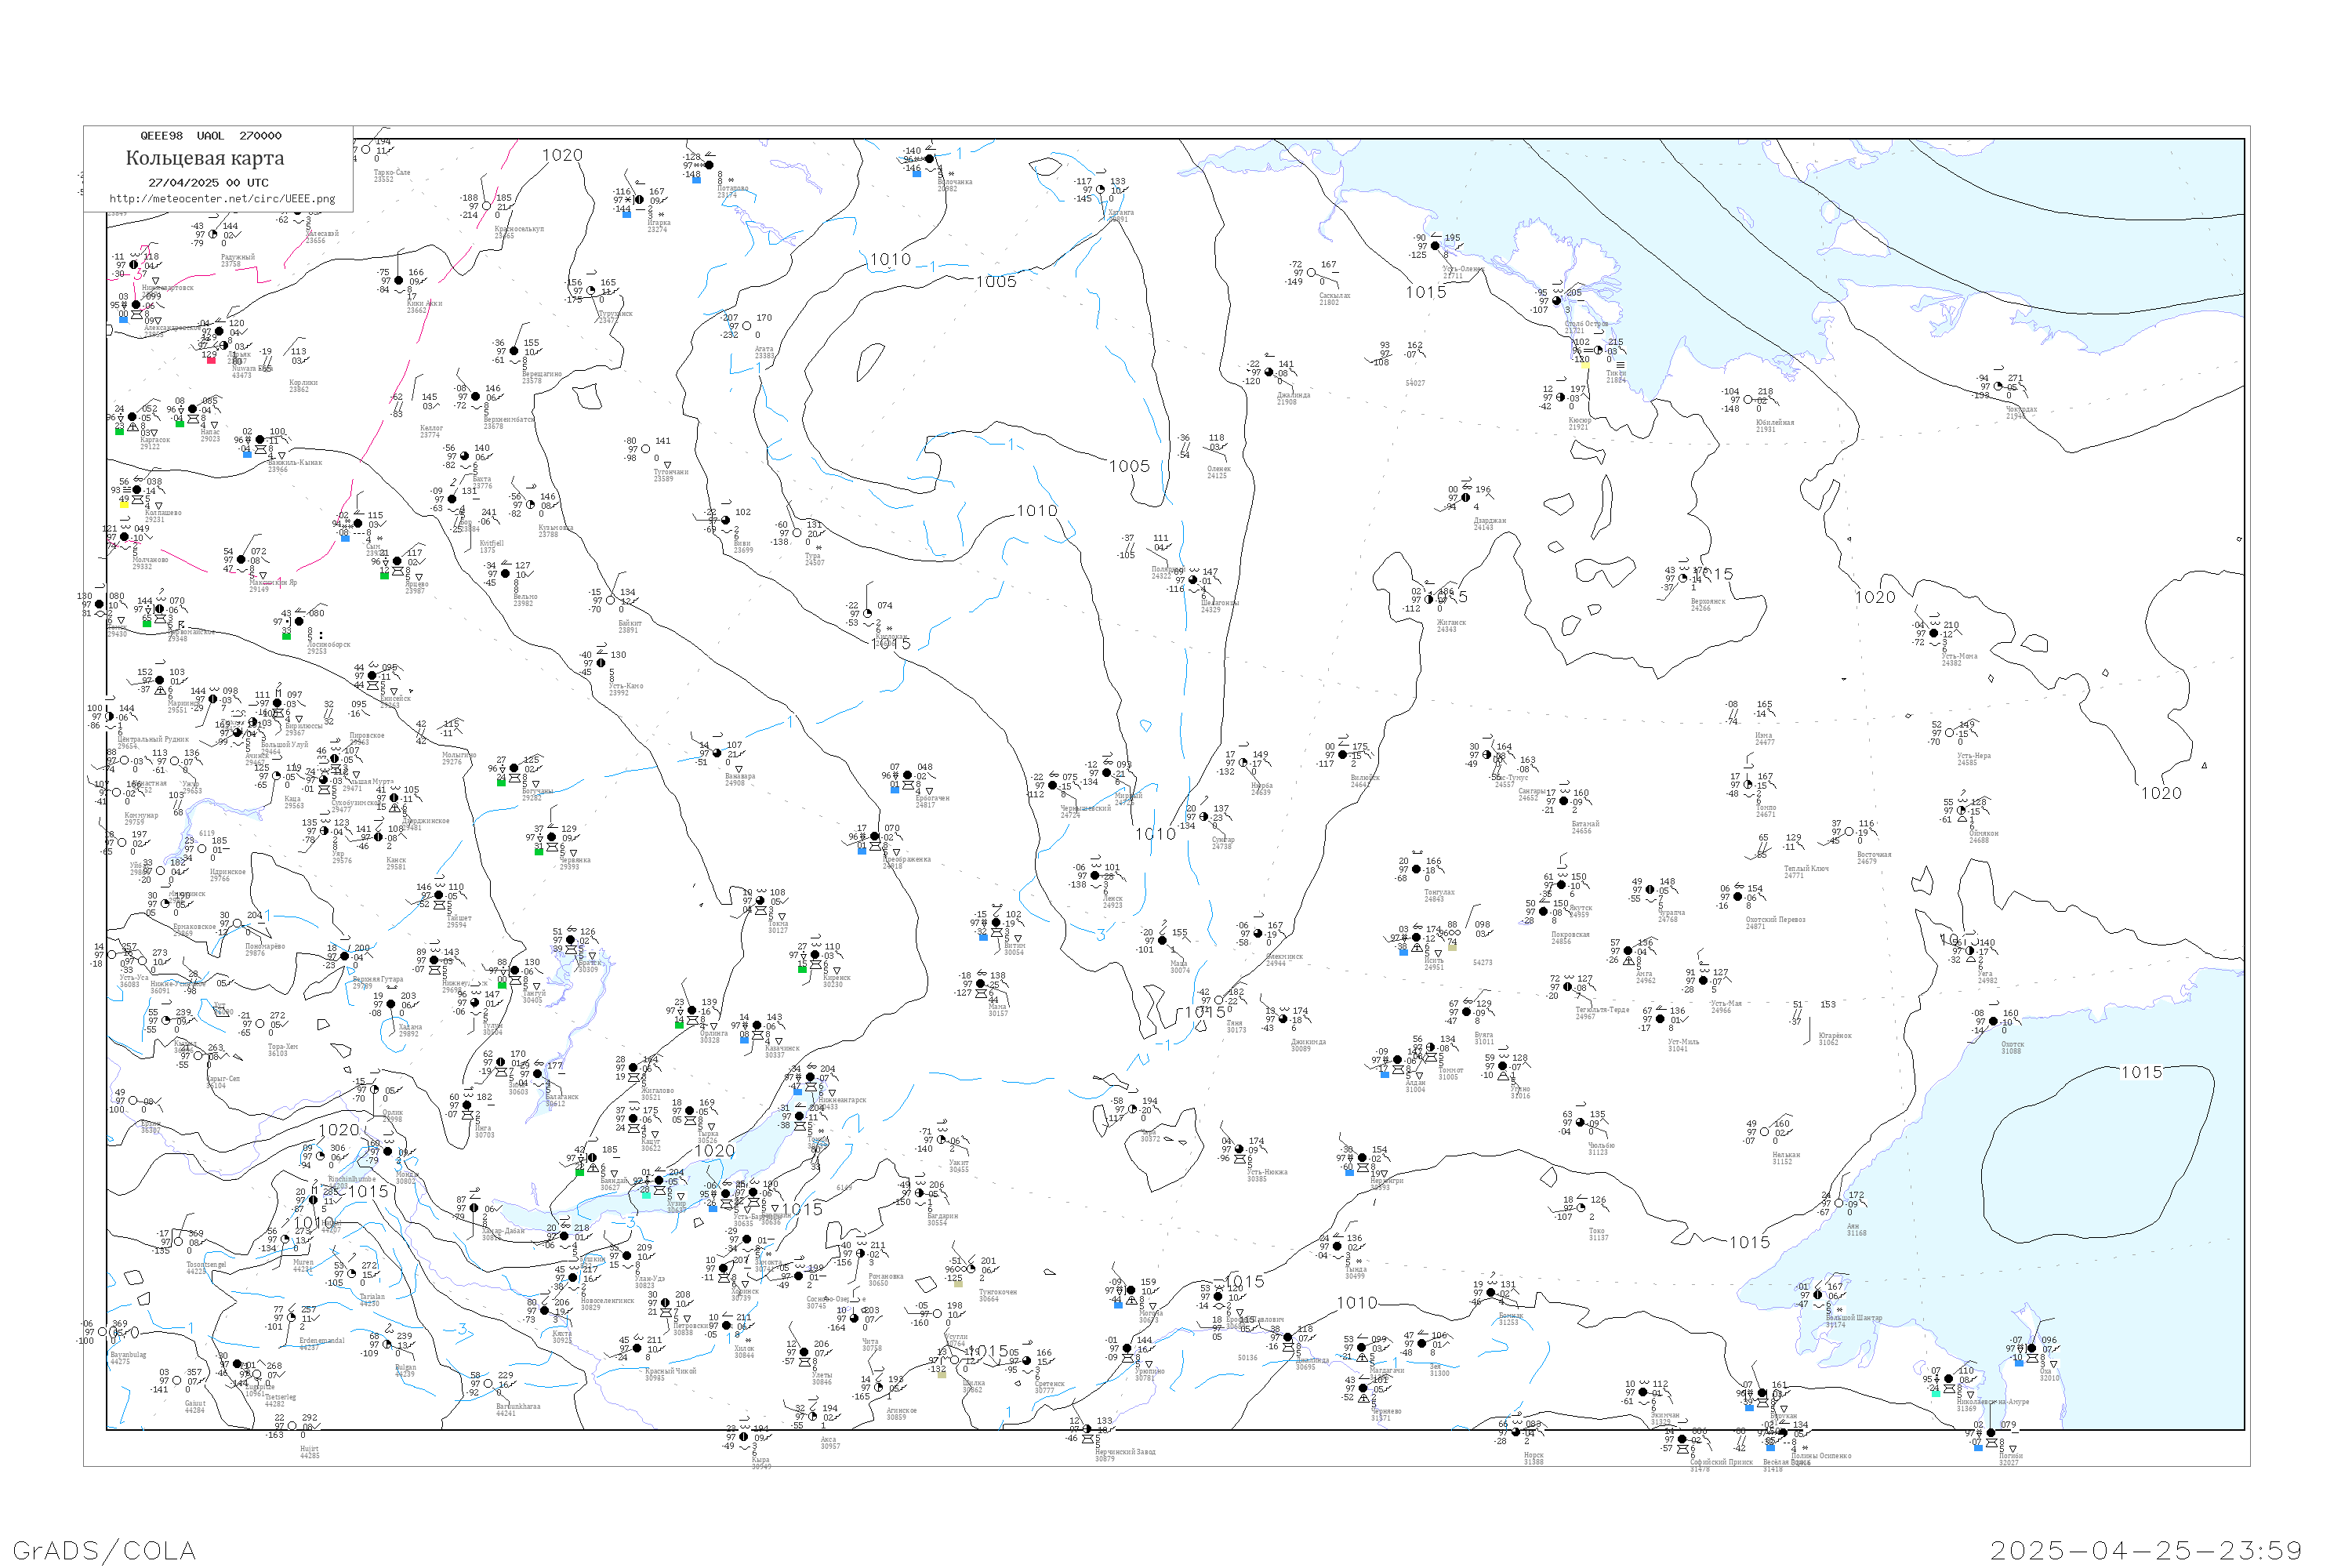Click the Кики Акки filled station circle

coord(399,281)
